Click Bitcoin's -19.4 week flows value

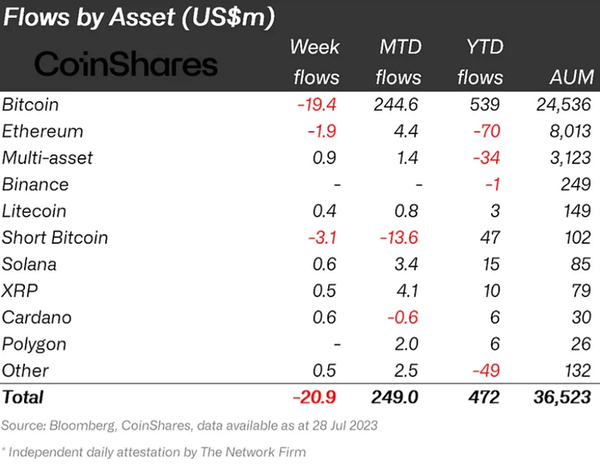click(319, 104)
